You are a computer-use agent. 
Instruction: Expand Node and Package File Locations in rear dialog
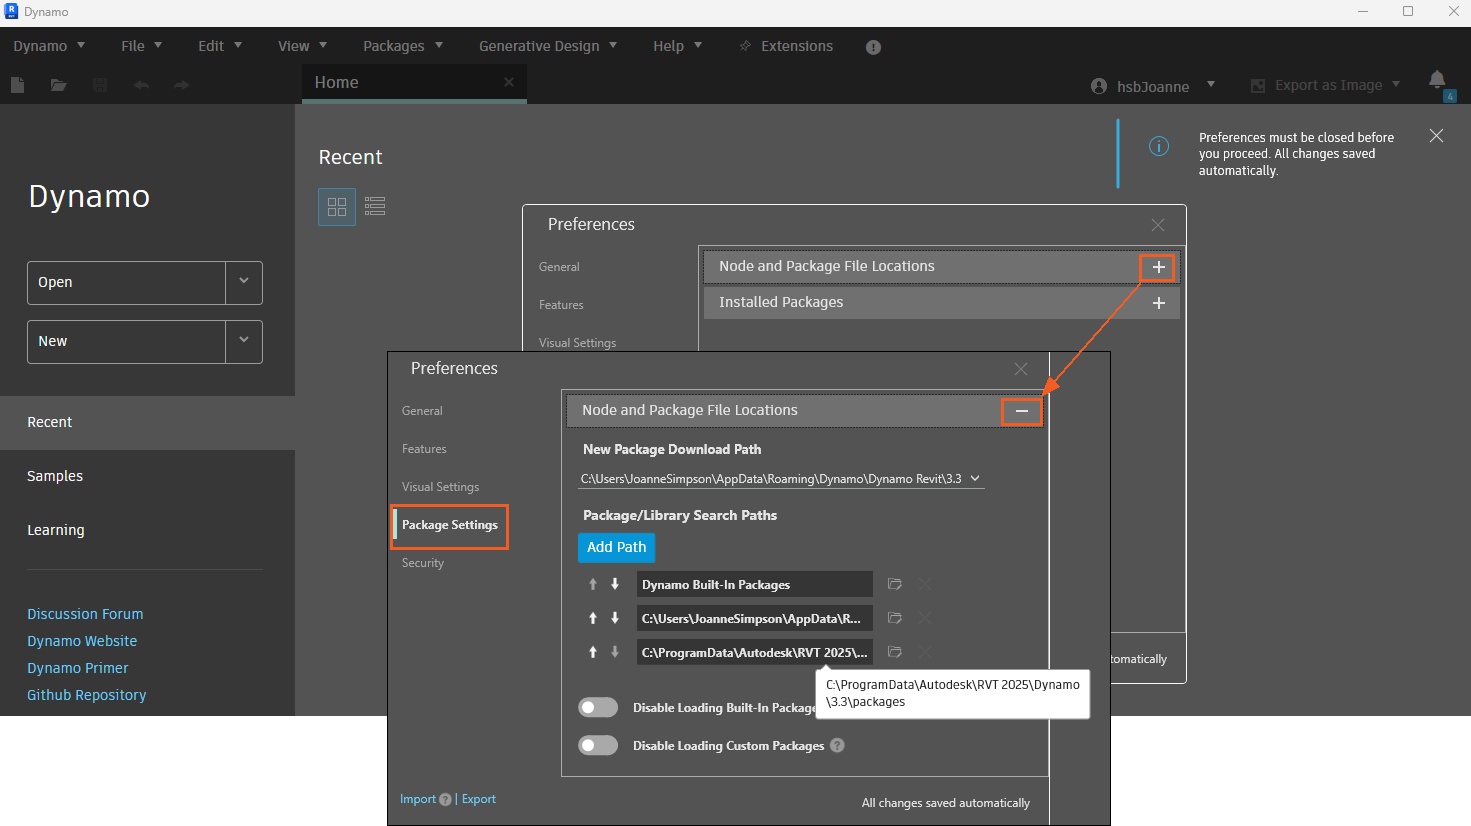[x=1158, y=267]
